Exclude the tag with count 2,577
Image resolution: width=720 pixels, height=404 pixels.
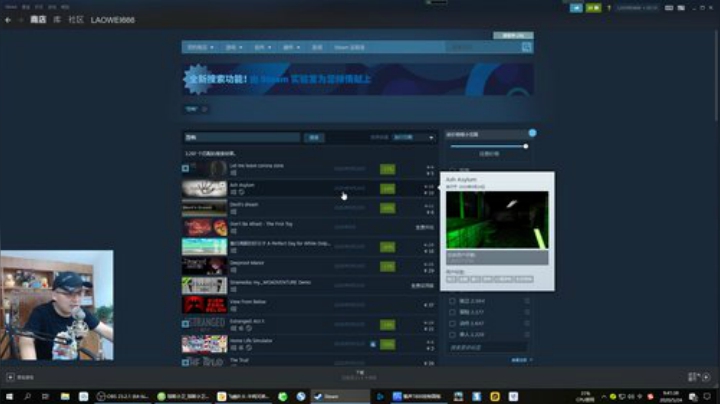point(527,312)
